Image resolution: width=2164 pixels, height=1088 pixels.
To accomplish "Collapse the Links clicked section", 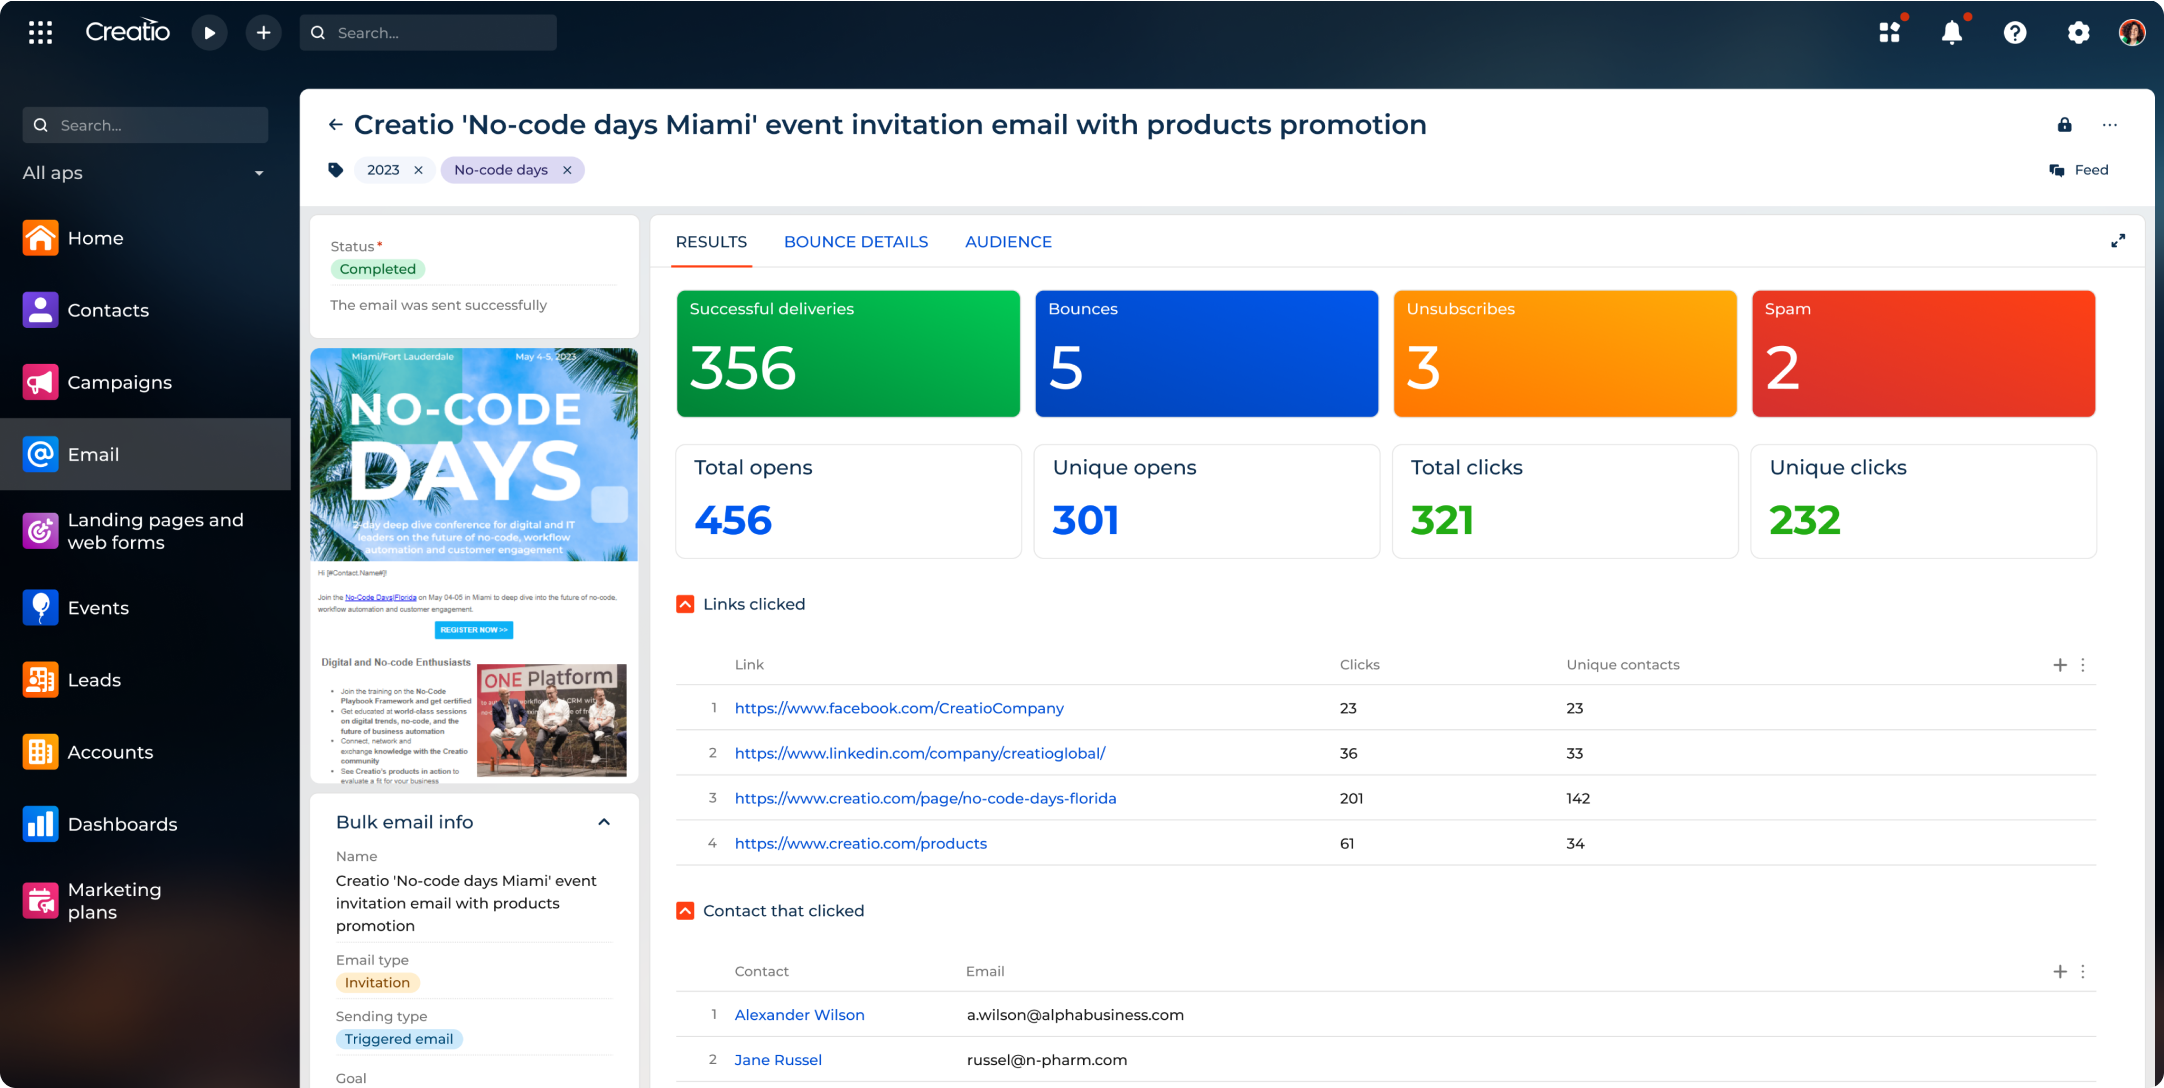I will (x=685, y=603).
